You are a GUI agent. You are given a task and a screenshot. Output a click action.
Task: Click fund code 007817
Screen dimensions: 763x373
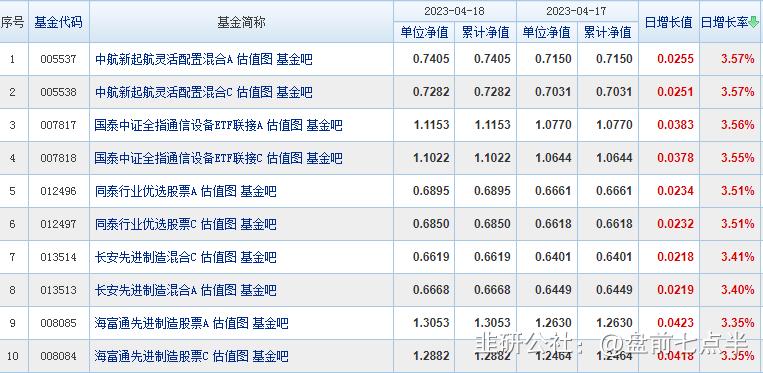58,125
